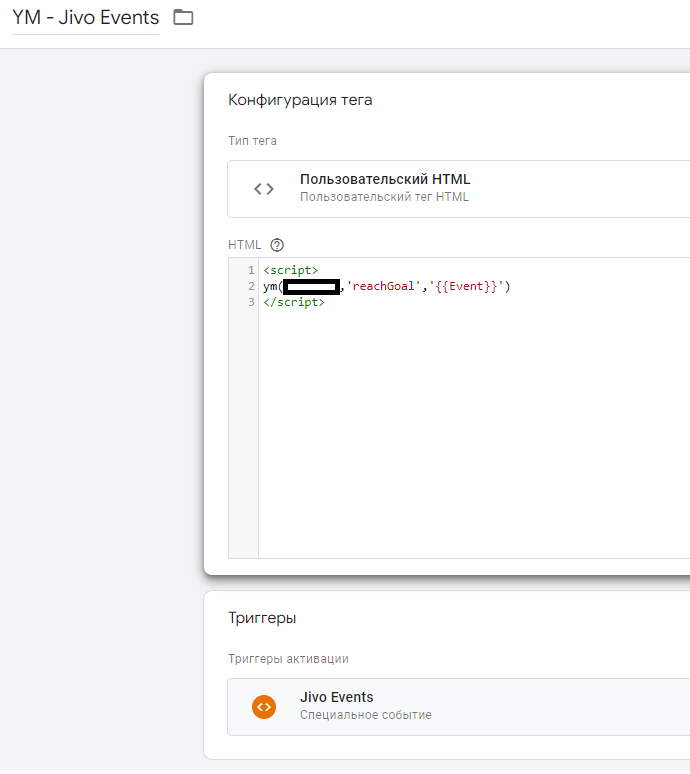Place cursor on the opening <script> line
Image resolution: width=690 pixels, height=774 pixels.
coord(291,271)
